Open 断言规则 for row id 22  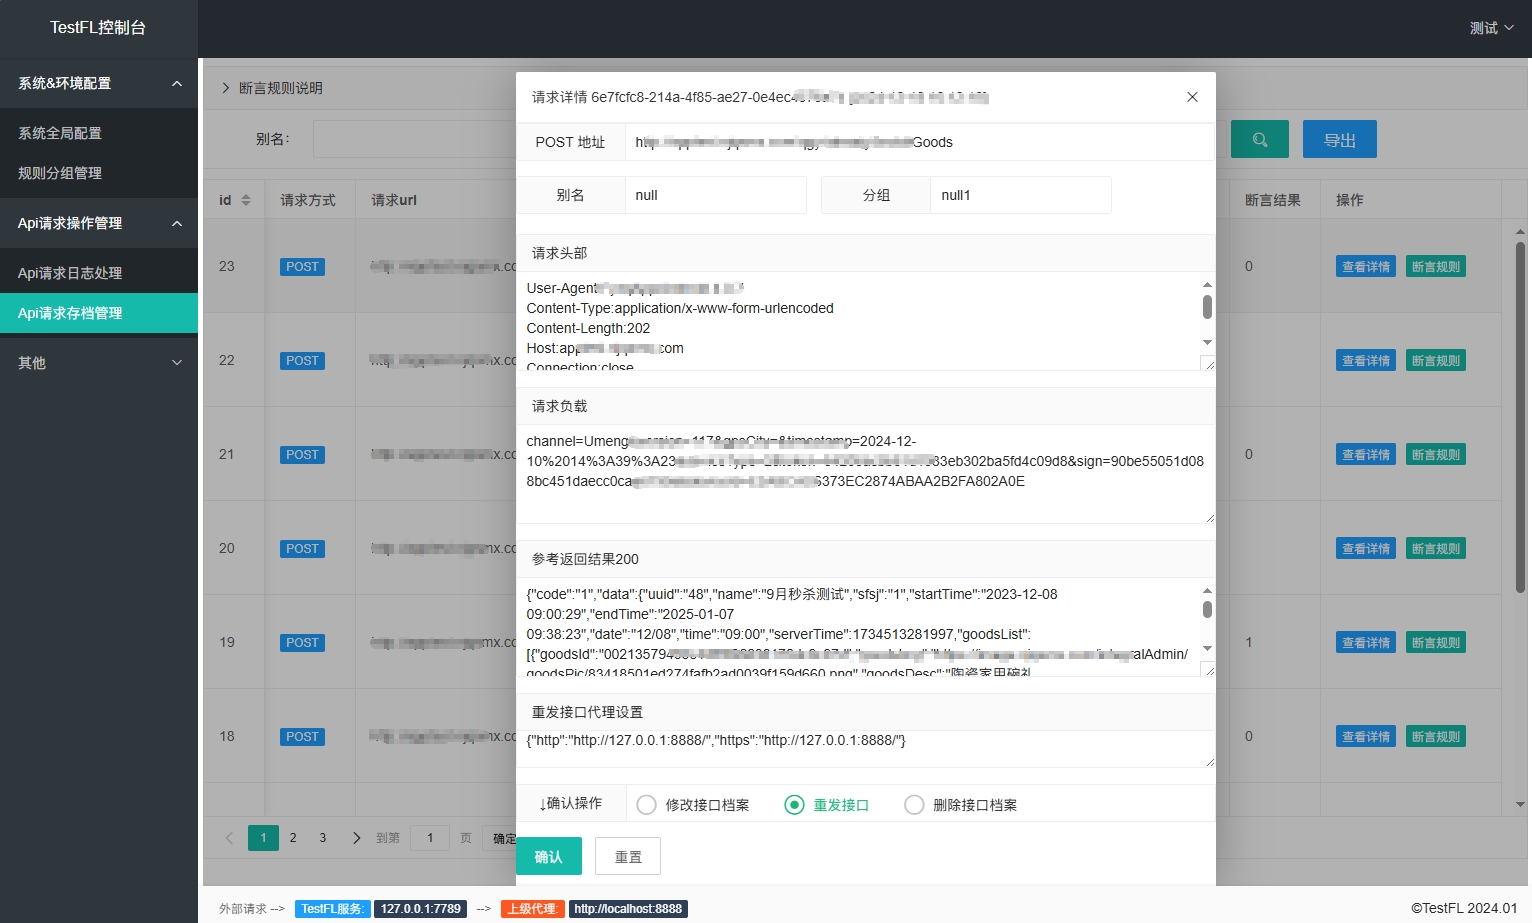[1436, 361]
